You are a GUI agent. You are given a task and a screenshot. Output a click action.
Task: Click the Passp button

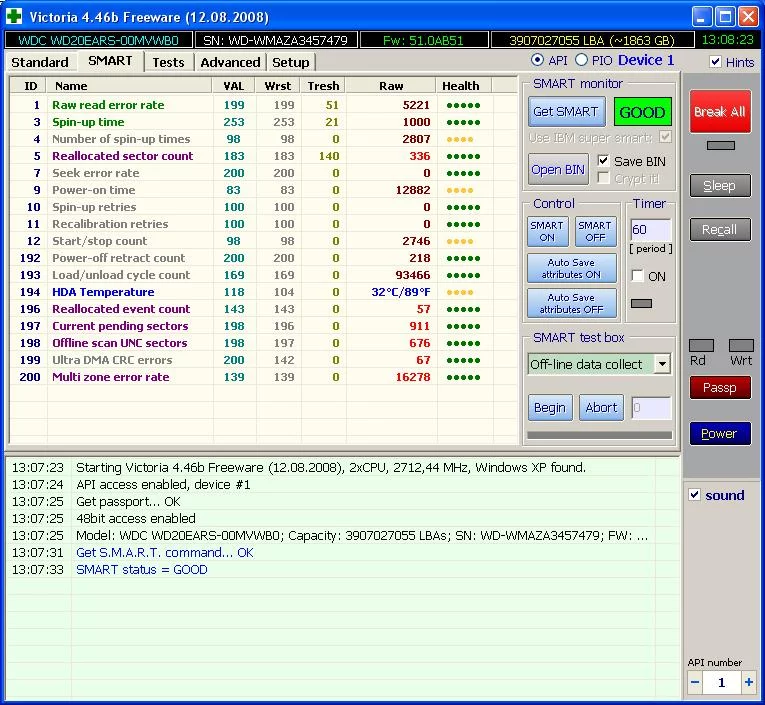tap(719, 388)
